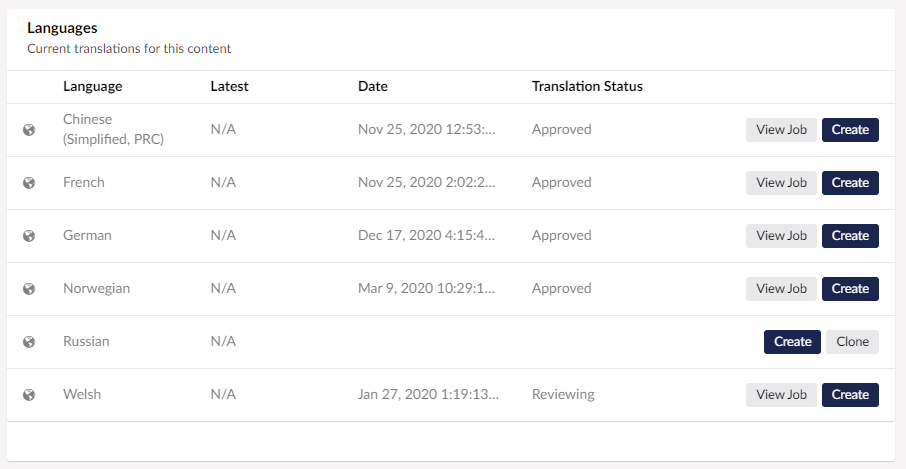906x469 pixels.
Task: View the French translation job
Action: click(x=781, y=183)
